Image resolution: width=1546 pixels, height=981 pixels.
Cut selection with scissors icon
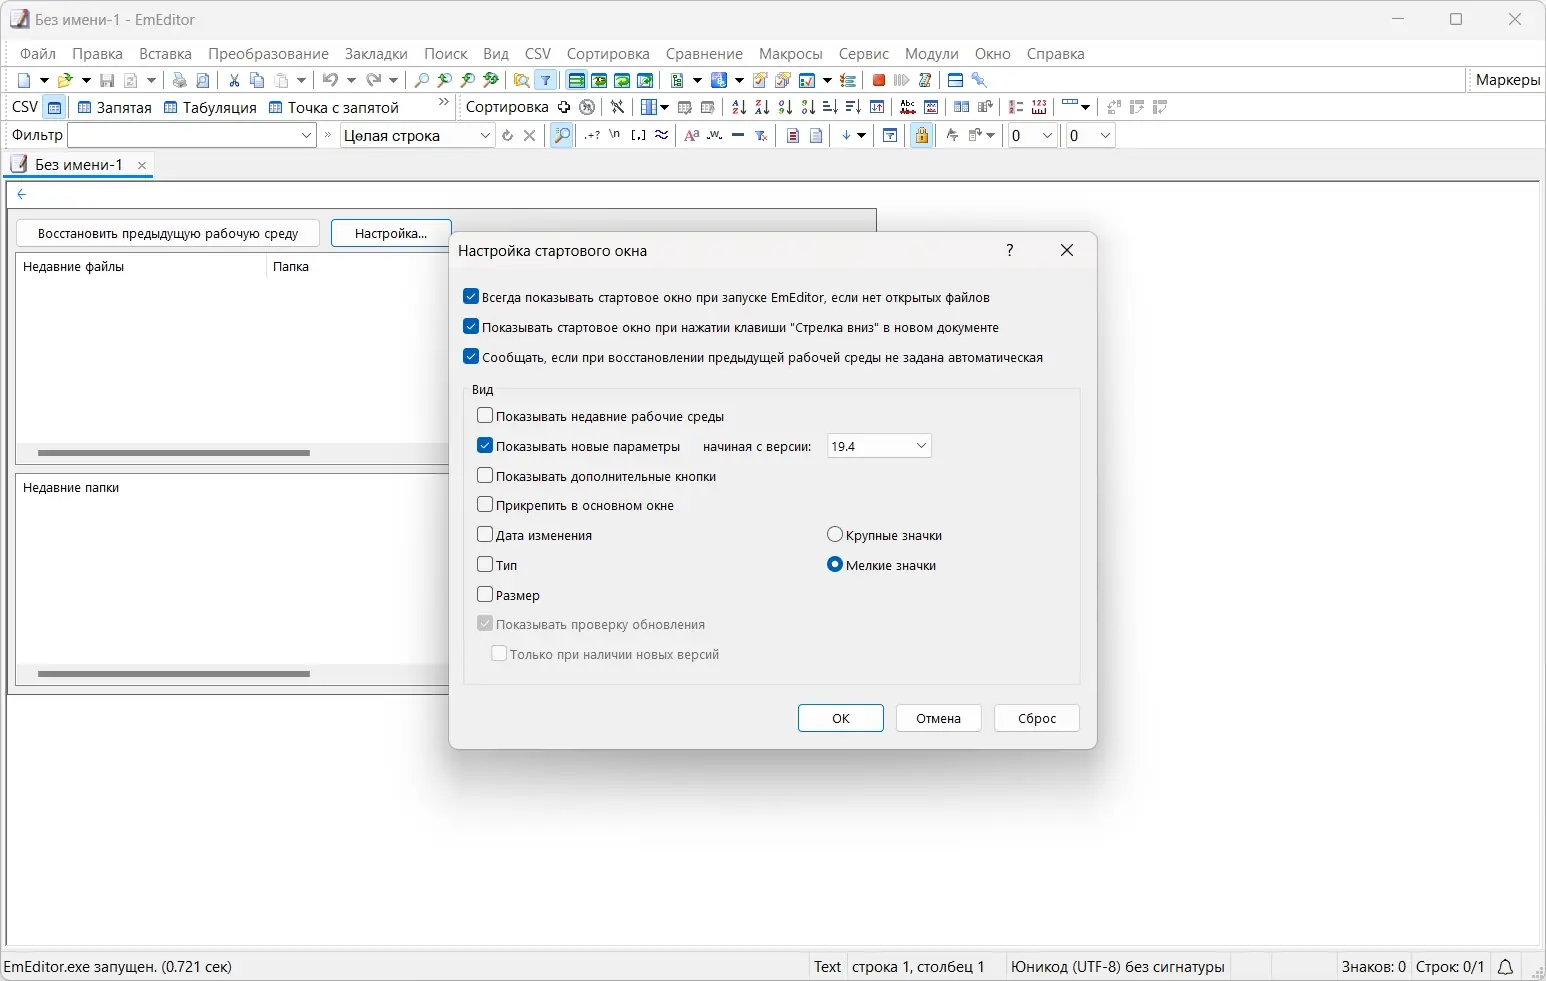234,80
